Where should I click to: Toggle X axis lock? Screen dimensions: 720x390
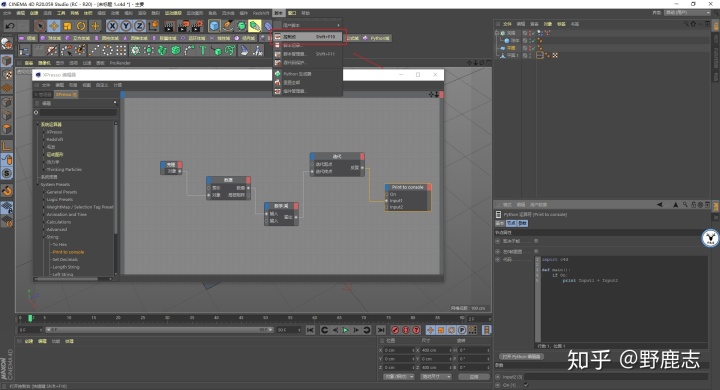112,26
